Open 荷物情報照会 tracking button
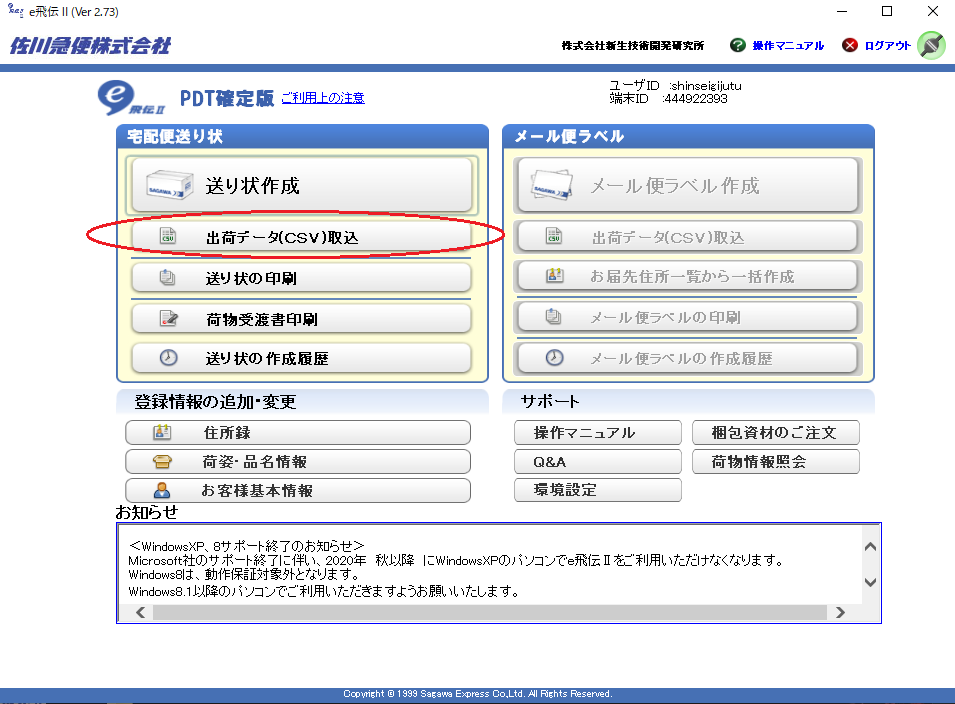Screen dimensions: 955x704 [775, 462]
